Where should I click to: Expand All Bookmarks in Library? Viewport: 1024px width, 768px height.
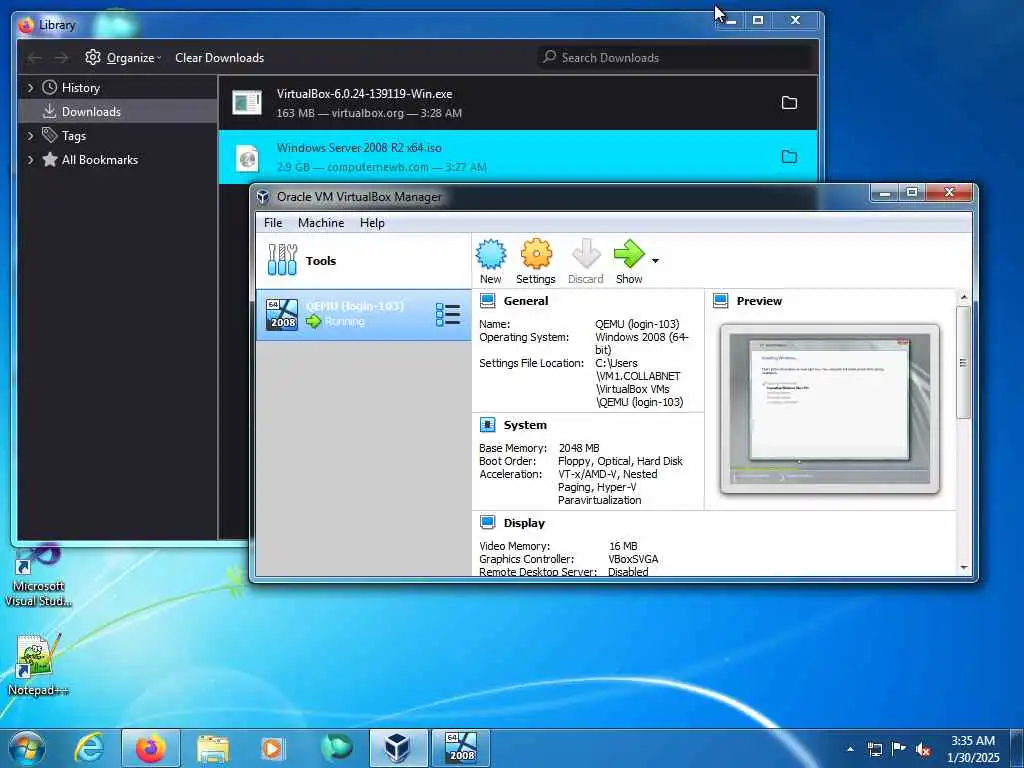coord(30,159)
